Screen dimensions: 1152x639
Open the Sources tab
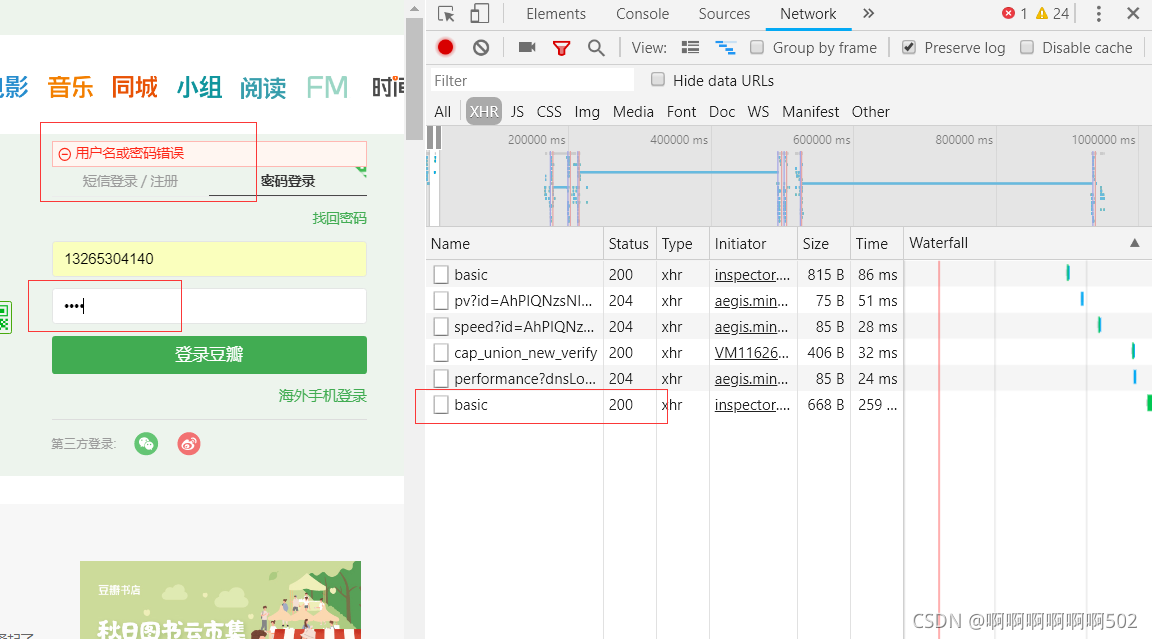pyautogui.click(x=724, y=14)
